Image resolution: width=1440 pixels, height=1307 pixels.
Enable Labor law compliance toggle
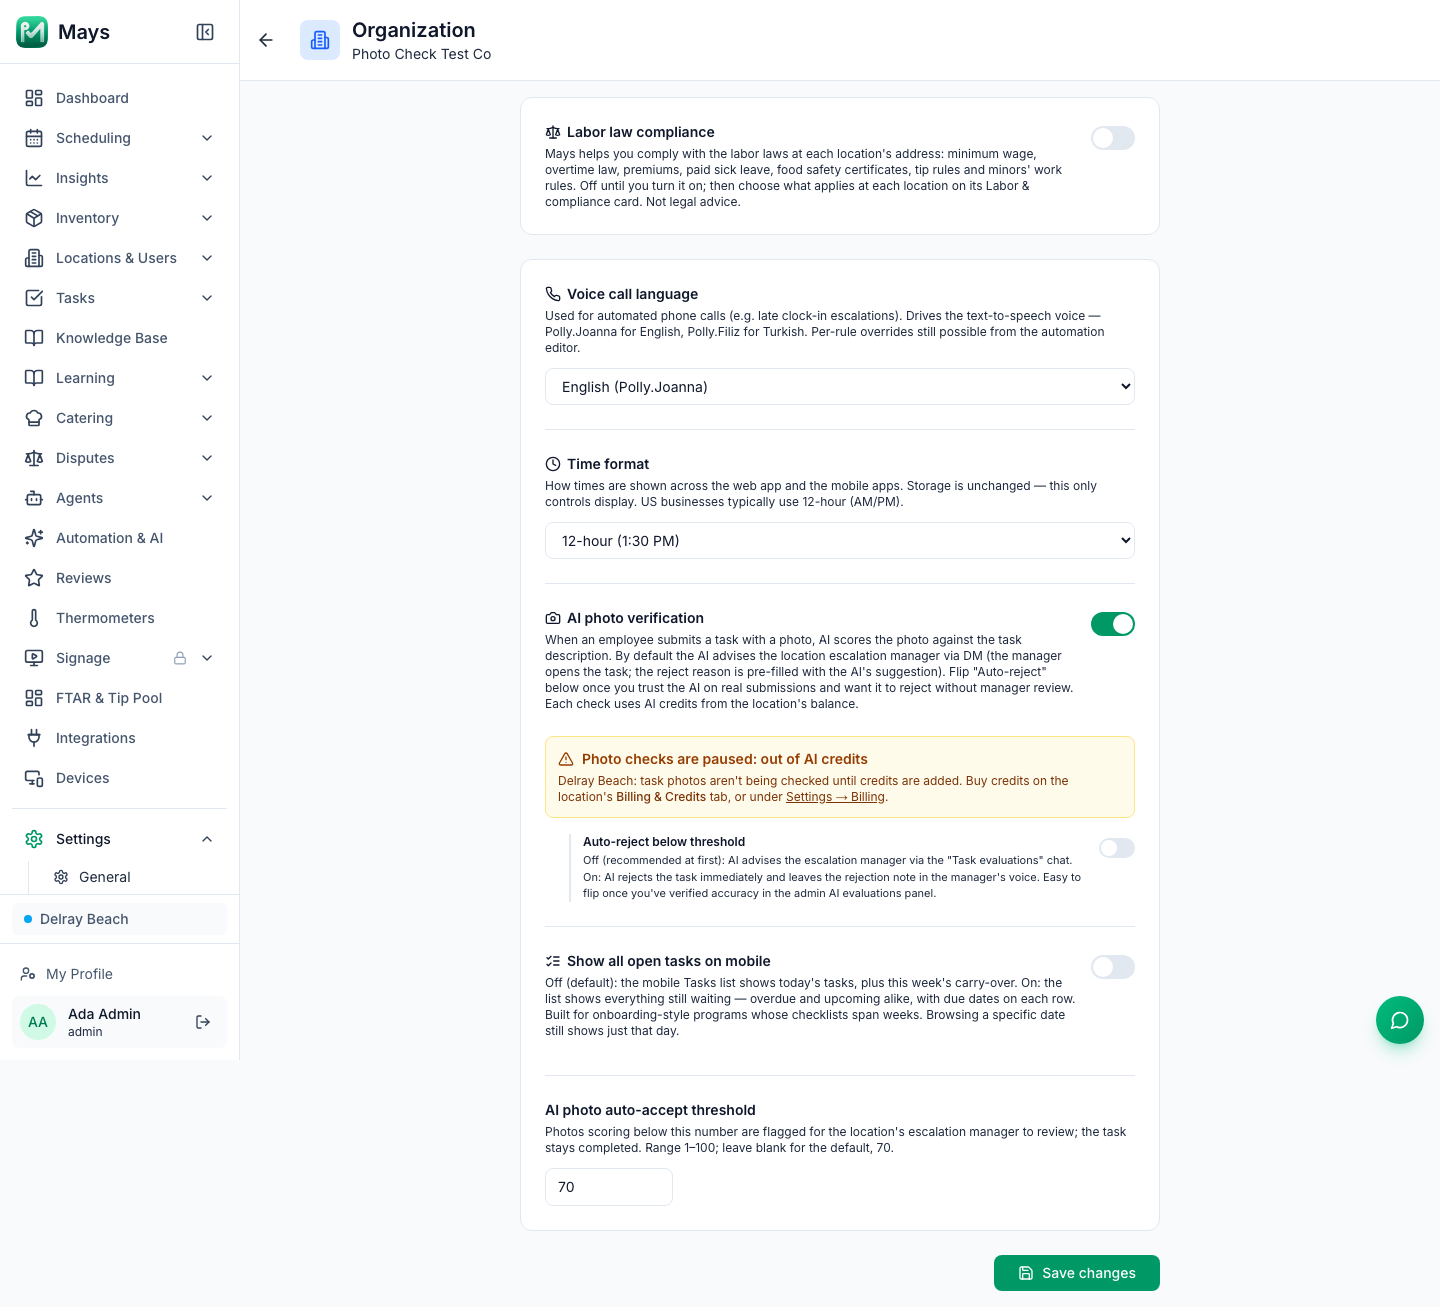pos(1113,138)
